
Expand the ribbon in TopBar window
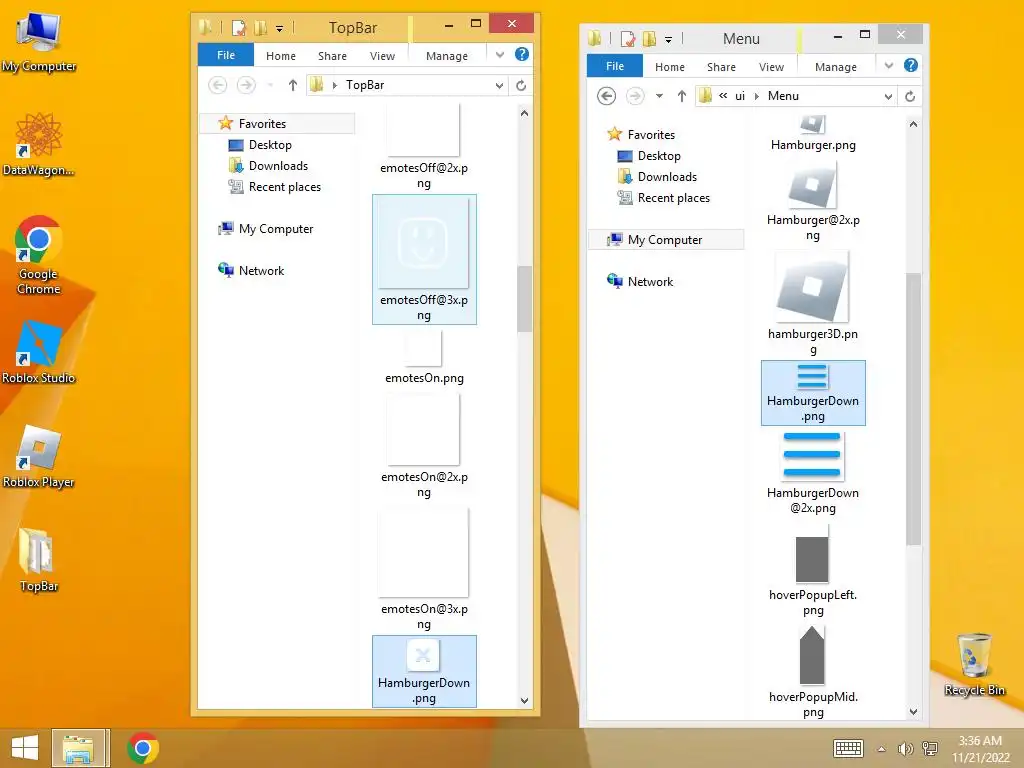click(500, 55)
